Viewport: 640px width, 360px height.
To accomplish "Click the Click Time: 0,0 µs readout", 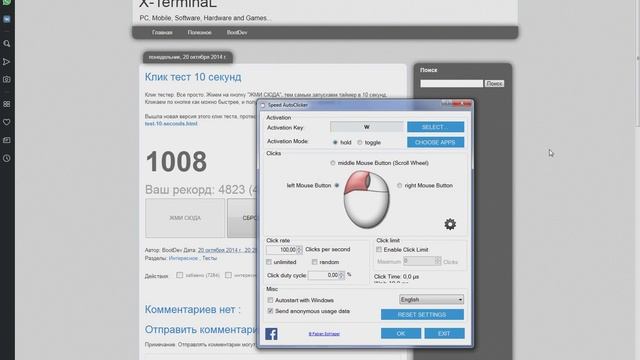I will click(x=396, y=276).
